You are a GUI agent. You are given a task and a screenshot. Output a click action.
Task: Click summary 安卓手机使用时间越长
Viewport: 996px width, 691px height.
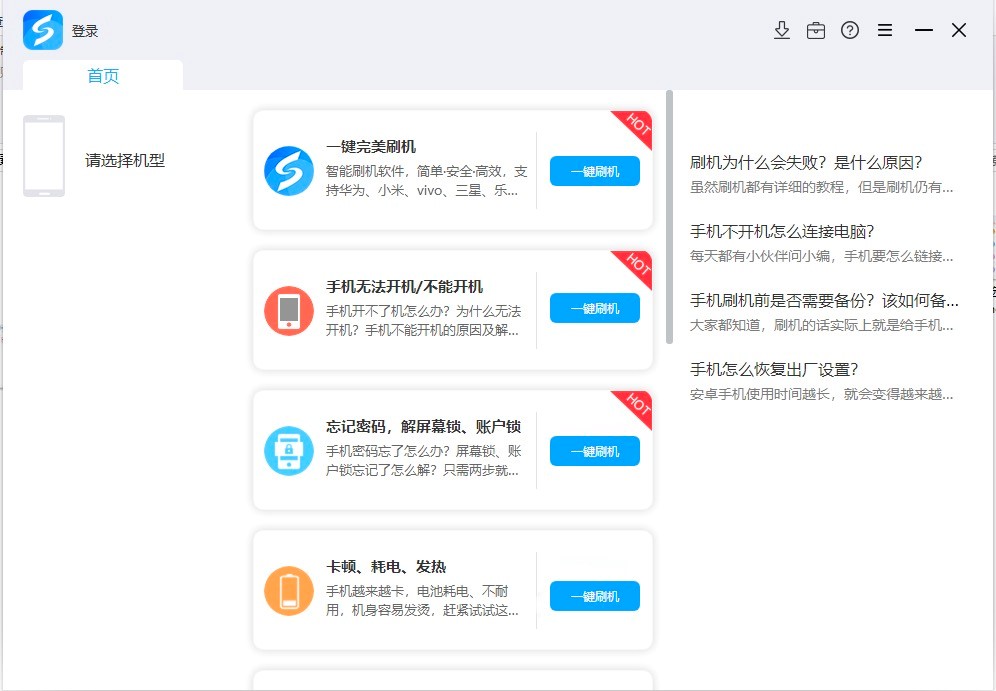coord(821,394)
